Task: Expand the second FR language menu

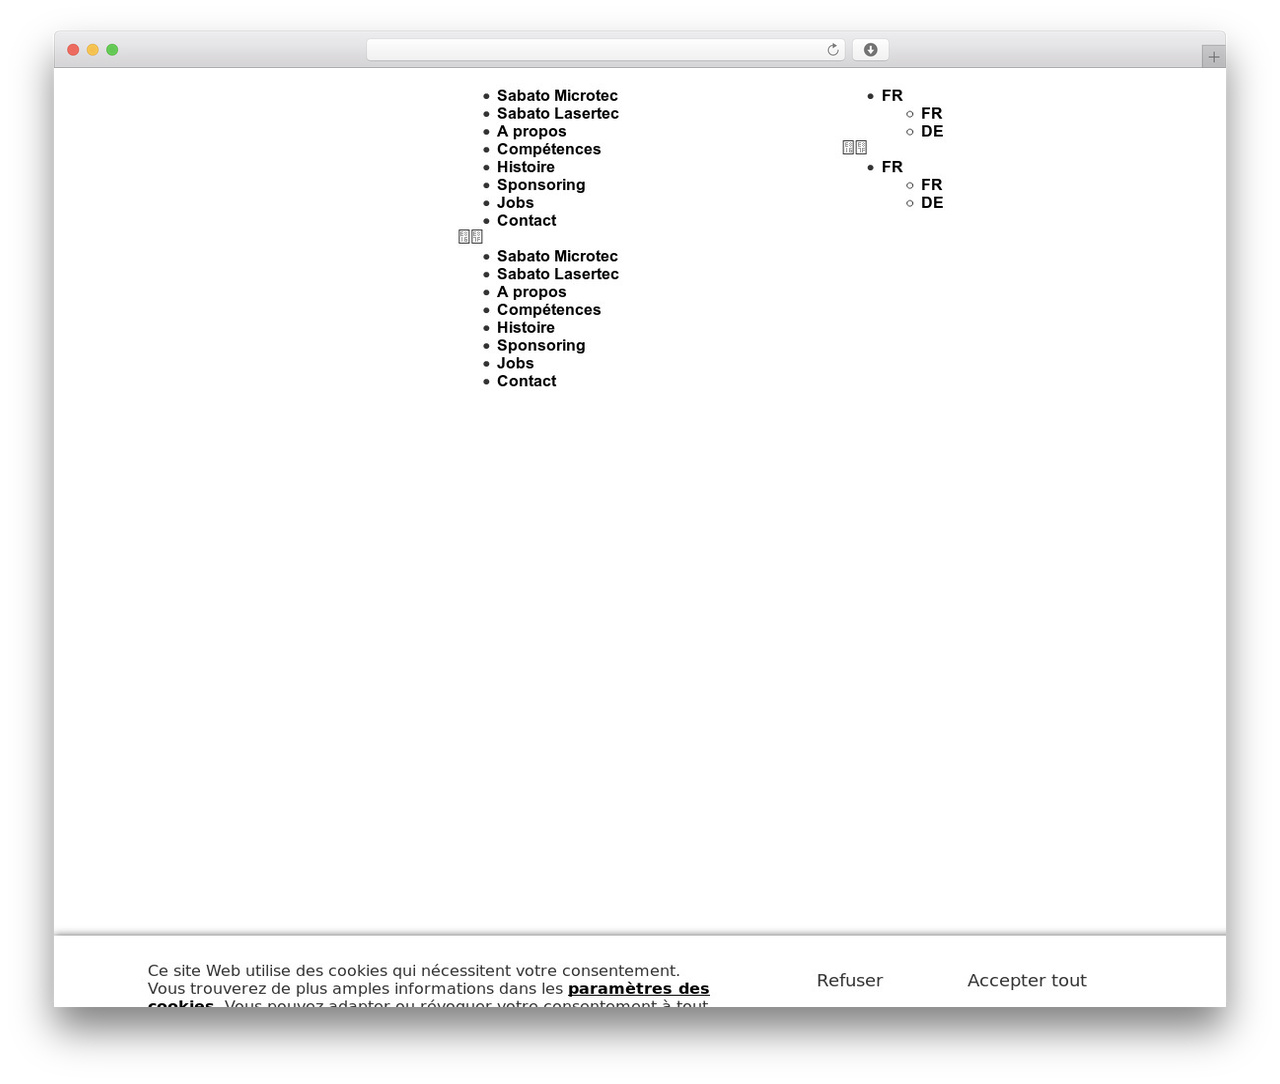Action: click(x=892, y=167)
